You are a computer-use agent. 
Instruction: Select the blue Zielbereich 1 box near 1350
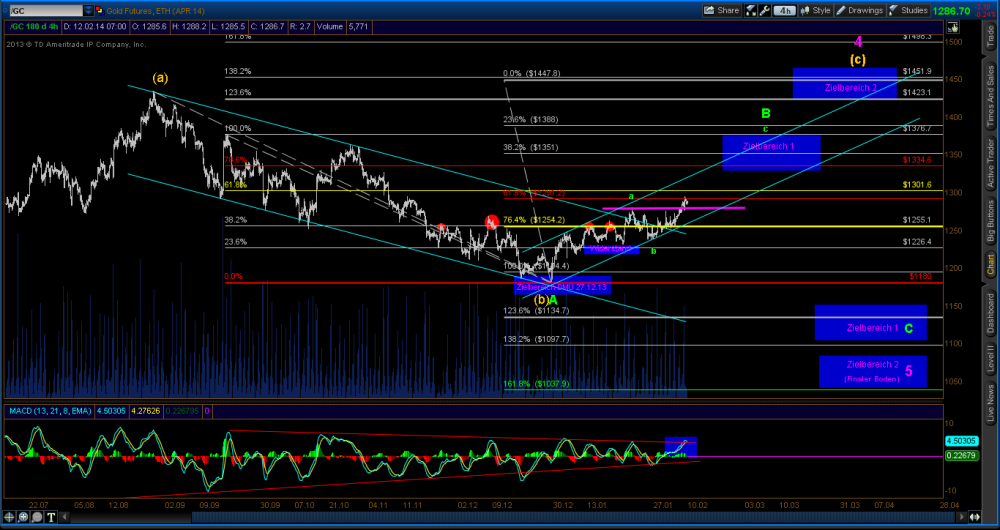point(771,152)
